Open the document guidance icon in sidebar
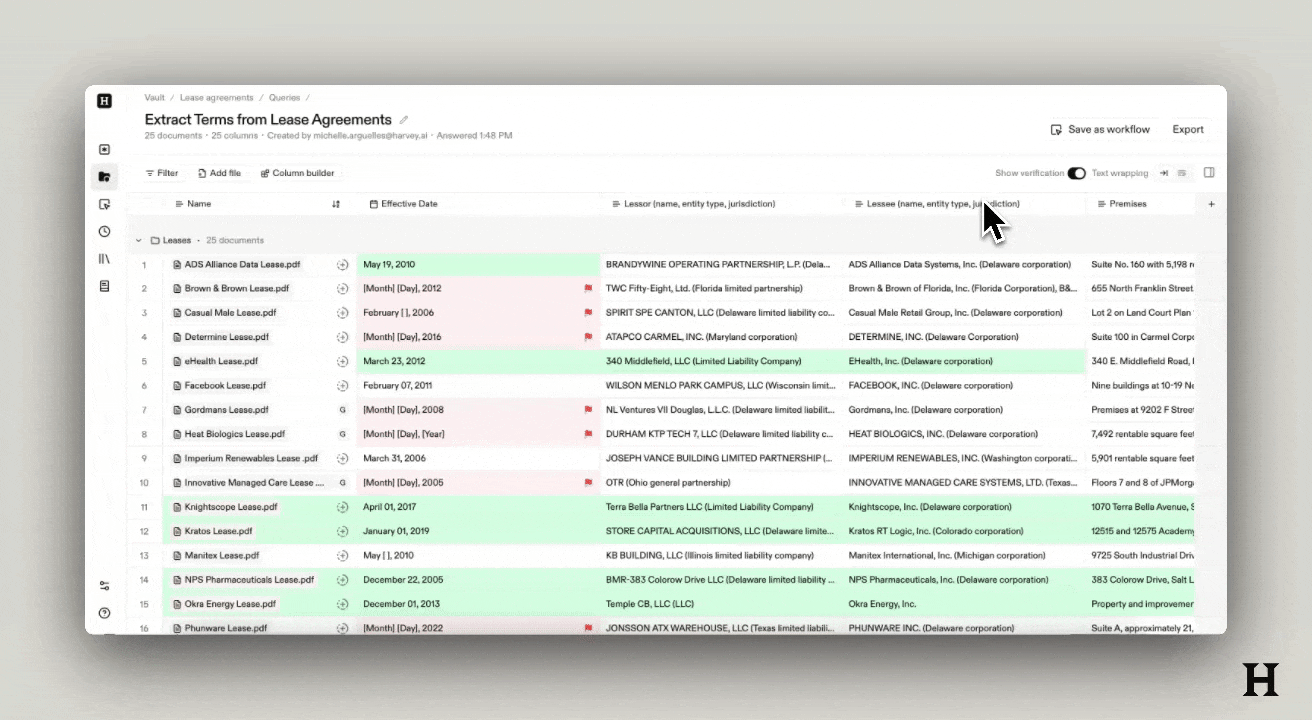The image size is (1312, 720). pyautogui.click(x=105, y=286)
